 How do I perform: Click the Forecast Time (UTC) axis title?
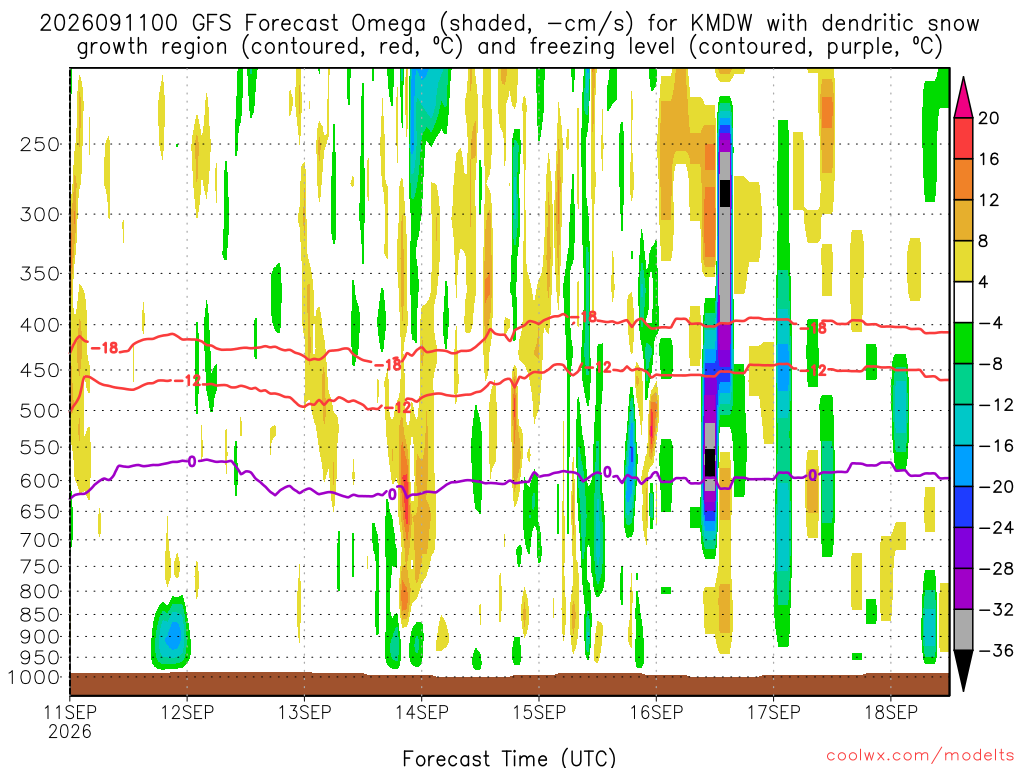(x=509, y=758)
